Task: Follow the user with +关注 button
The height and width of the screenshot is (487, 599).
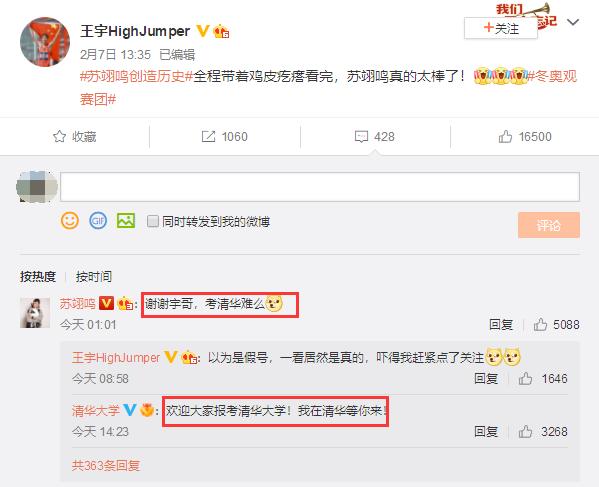Action: [501, 28]
